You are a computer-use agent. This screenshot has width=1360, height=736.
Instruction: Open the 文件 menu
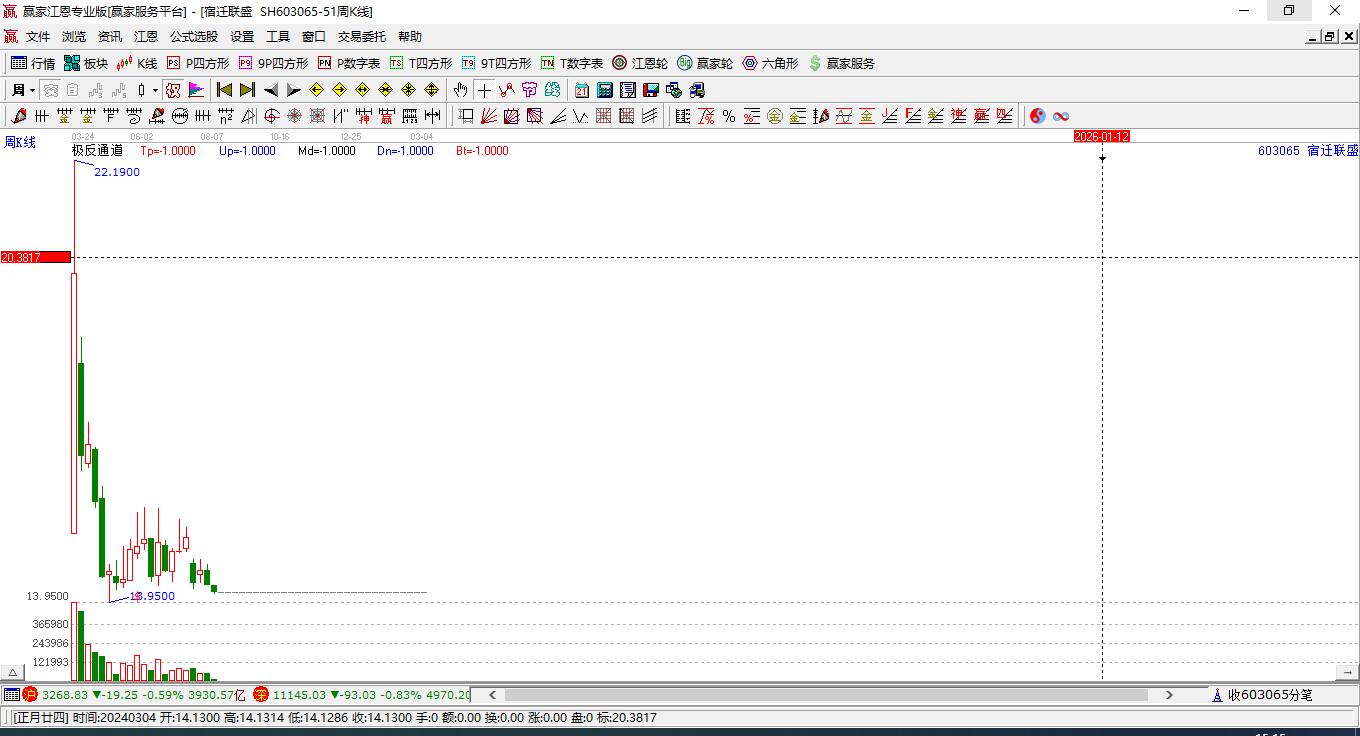pyautogui.click(x=38, y=37)
